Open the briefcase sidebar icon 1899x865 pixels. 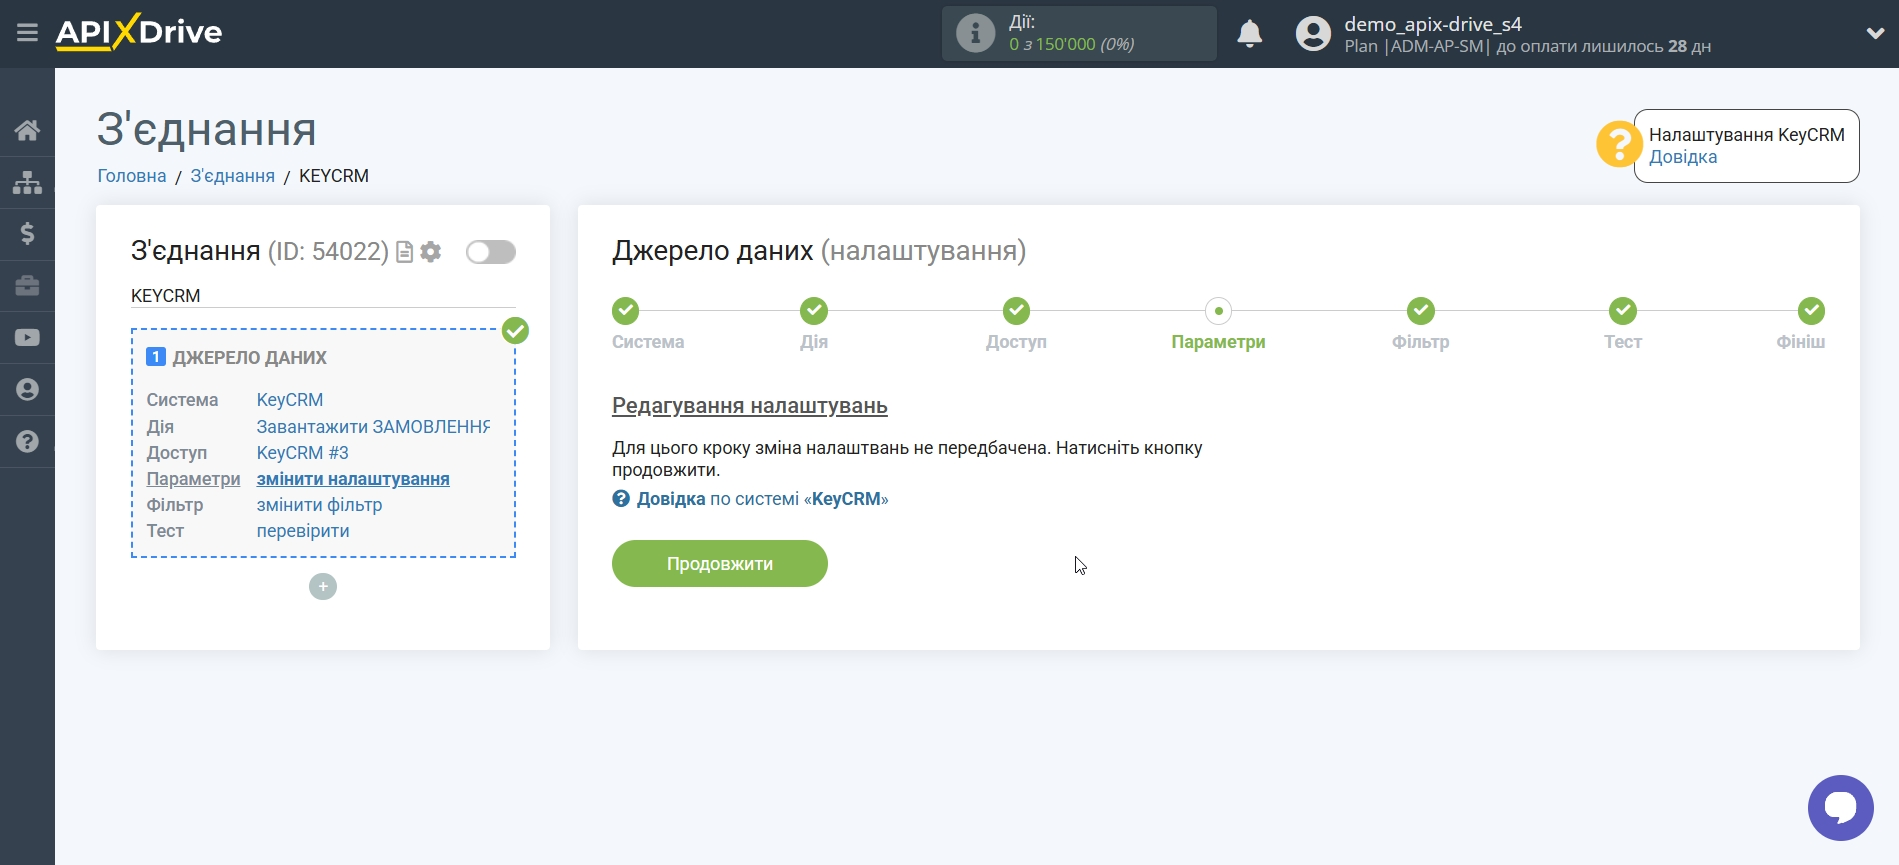(x=27, y=286)
